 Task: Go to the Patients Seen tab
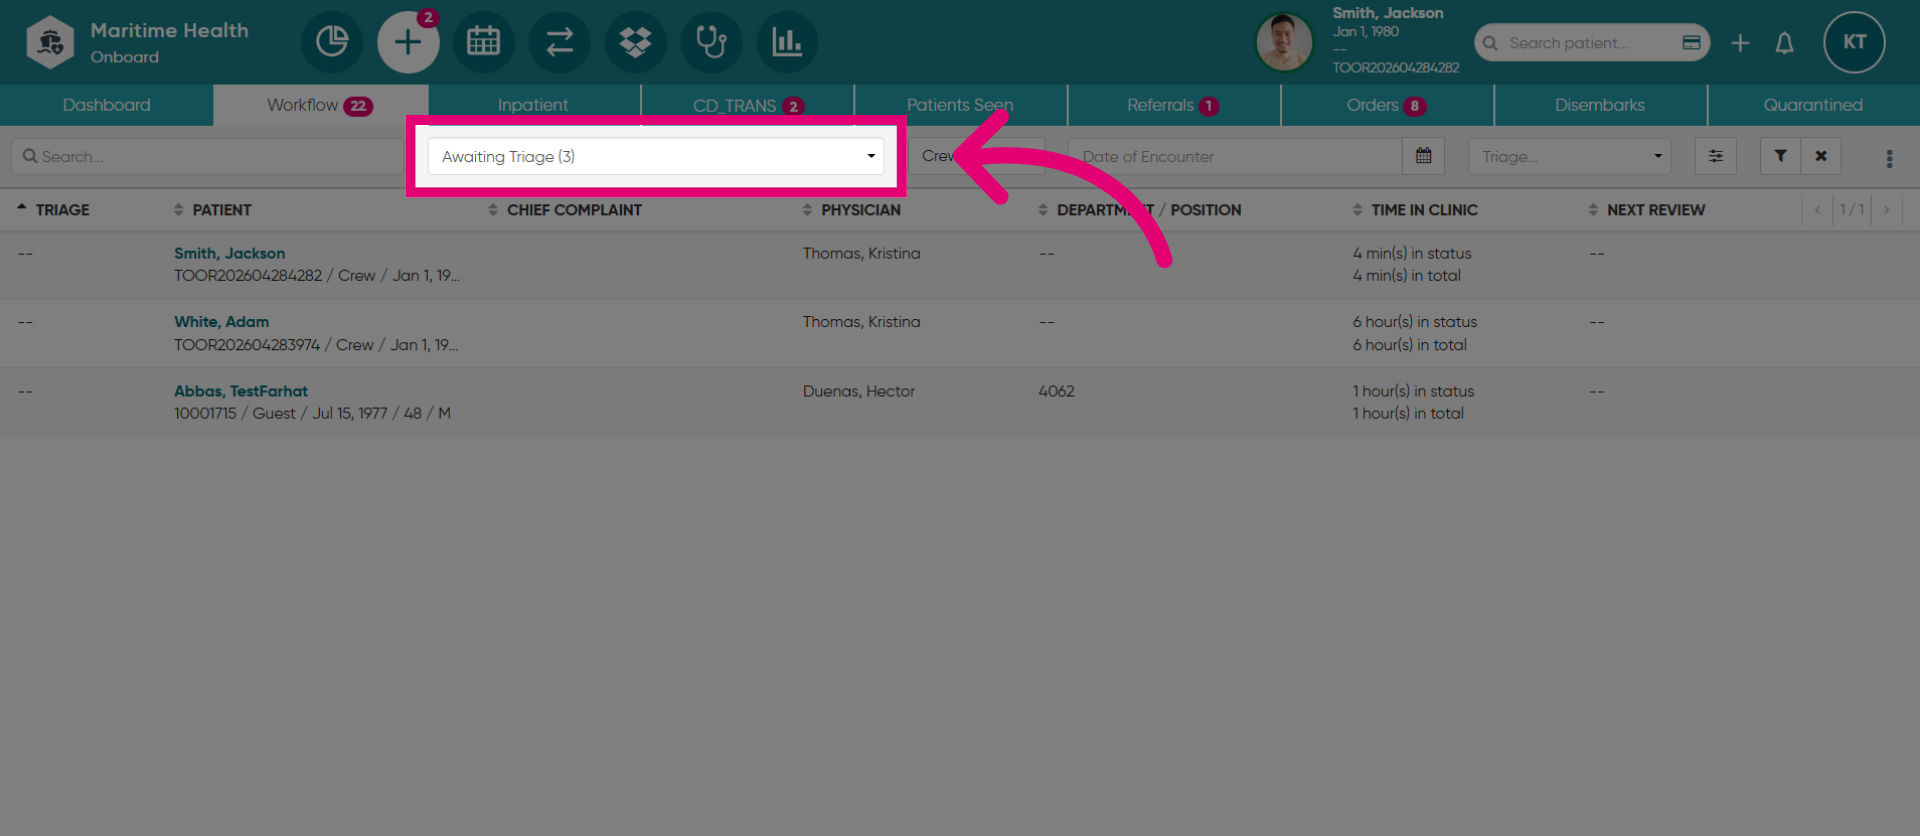960,105
